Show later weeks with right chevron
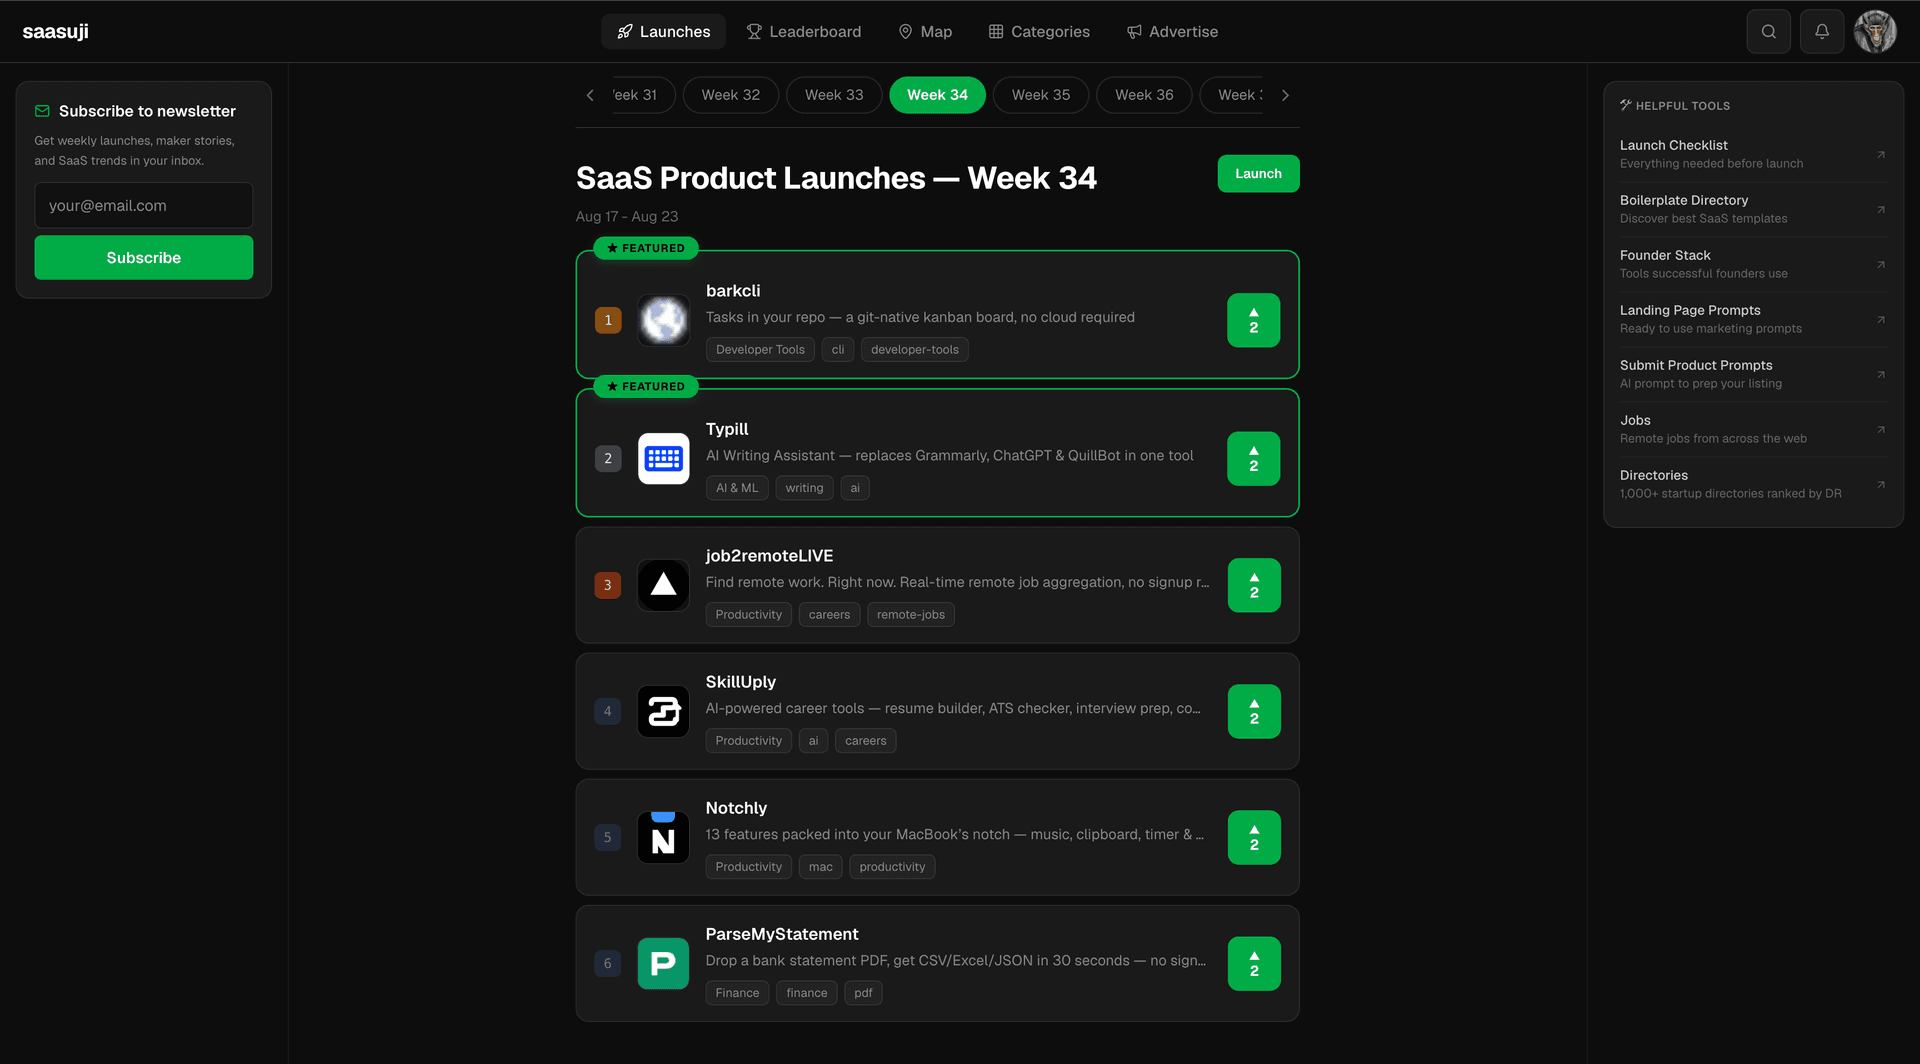The width and height of the screenshot is (1920, 1064). tap(1286, 95)
